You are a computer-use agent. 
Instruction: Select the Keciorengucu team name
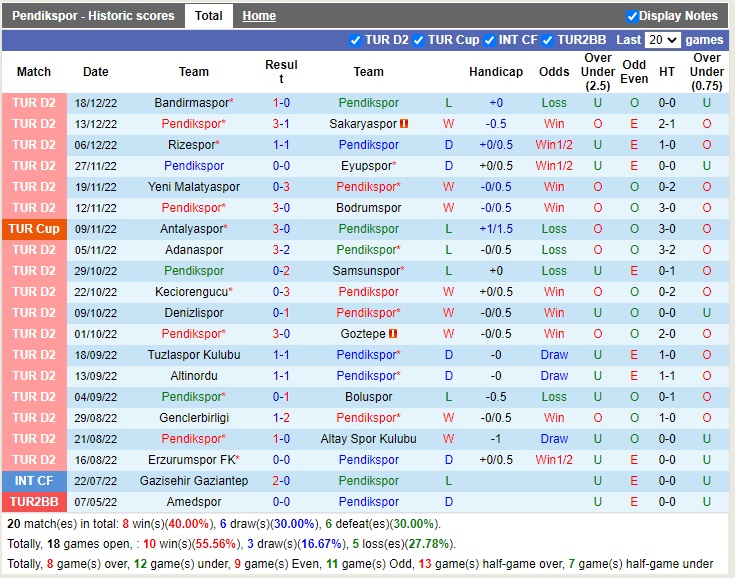click(x=193, y=292)
